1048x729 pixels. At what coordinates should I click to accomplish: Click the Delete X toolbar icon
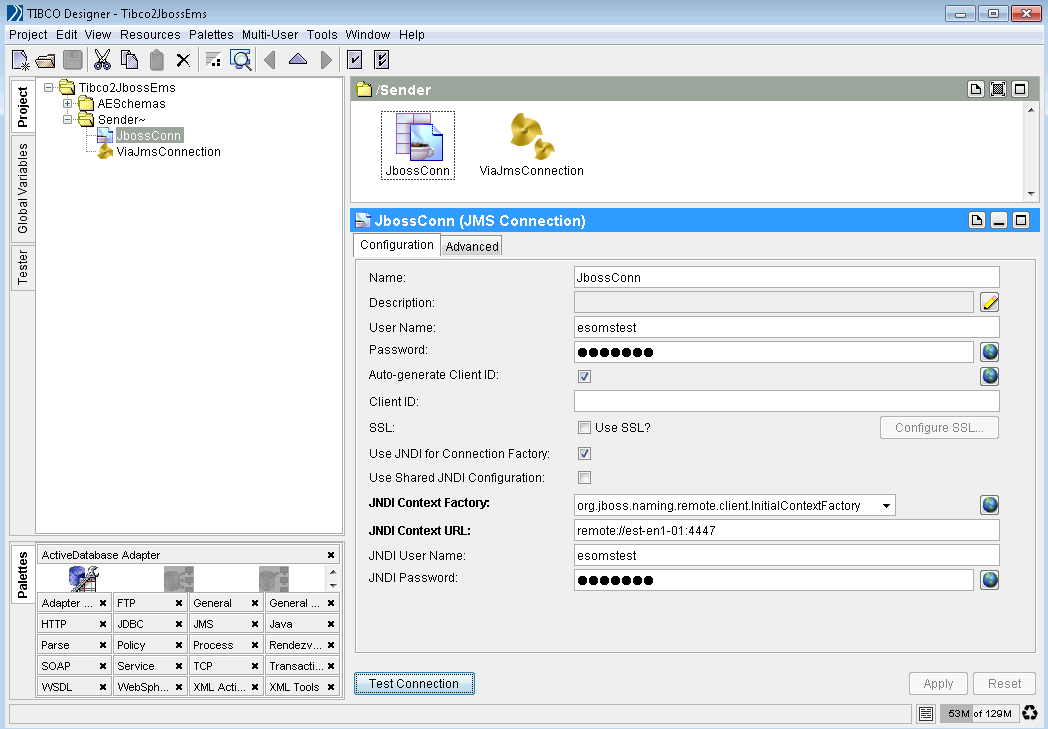click(183, 61)
